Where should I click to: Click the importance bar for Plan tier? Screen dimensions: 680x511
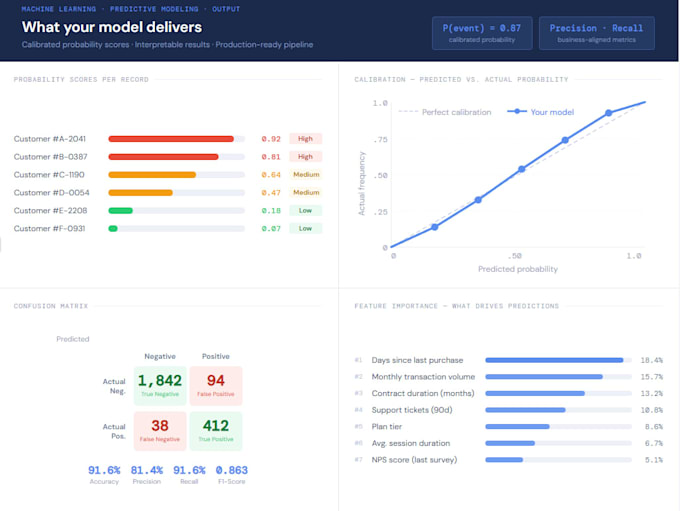click(517, 427)
